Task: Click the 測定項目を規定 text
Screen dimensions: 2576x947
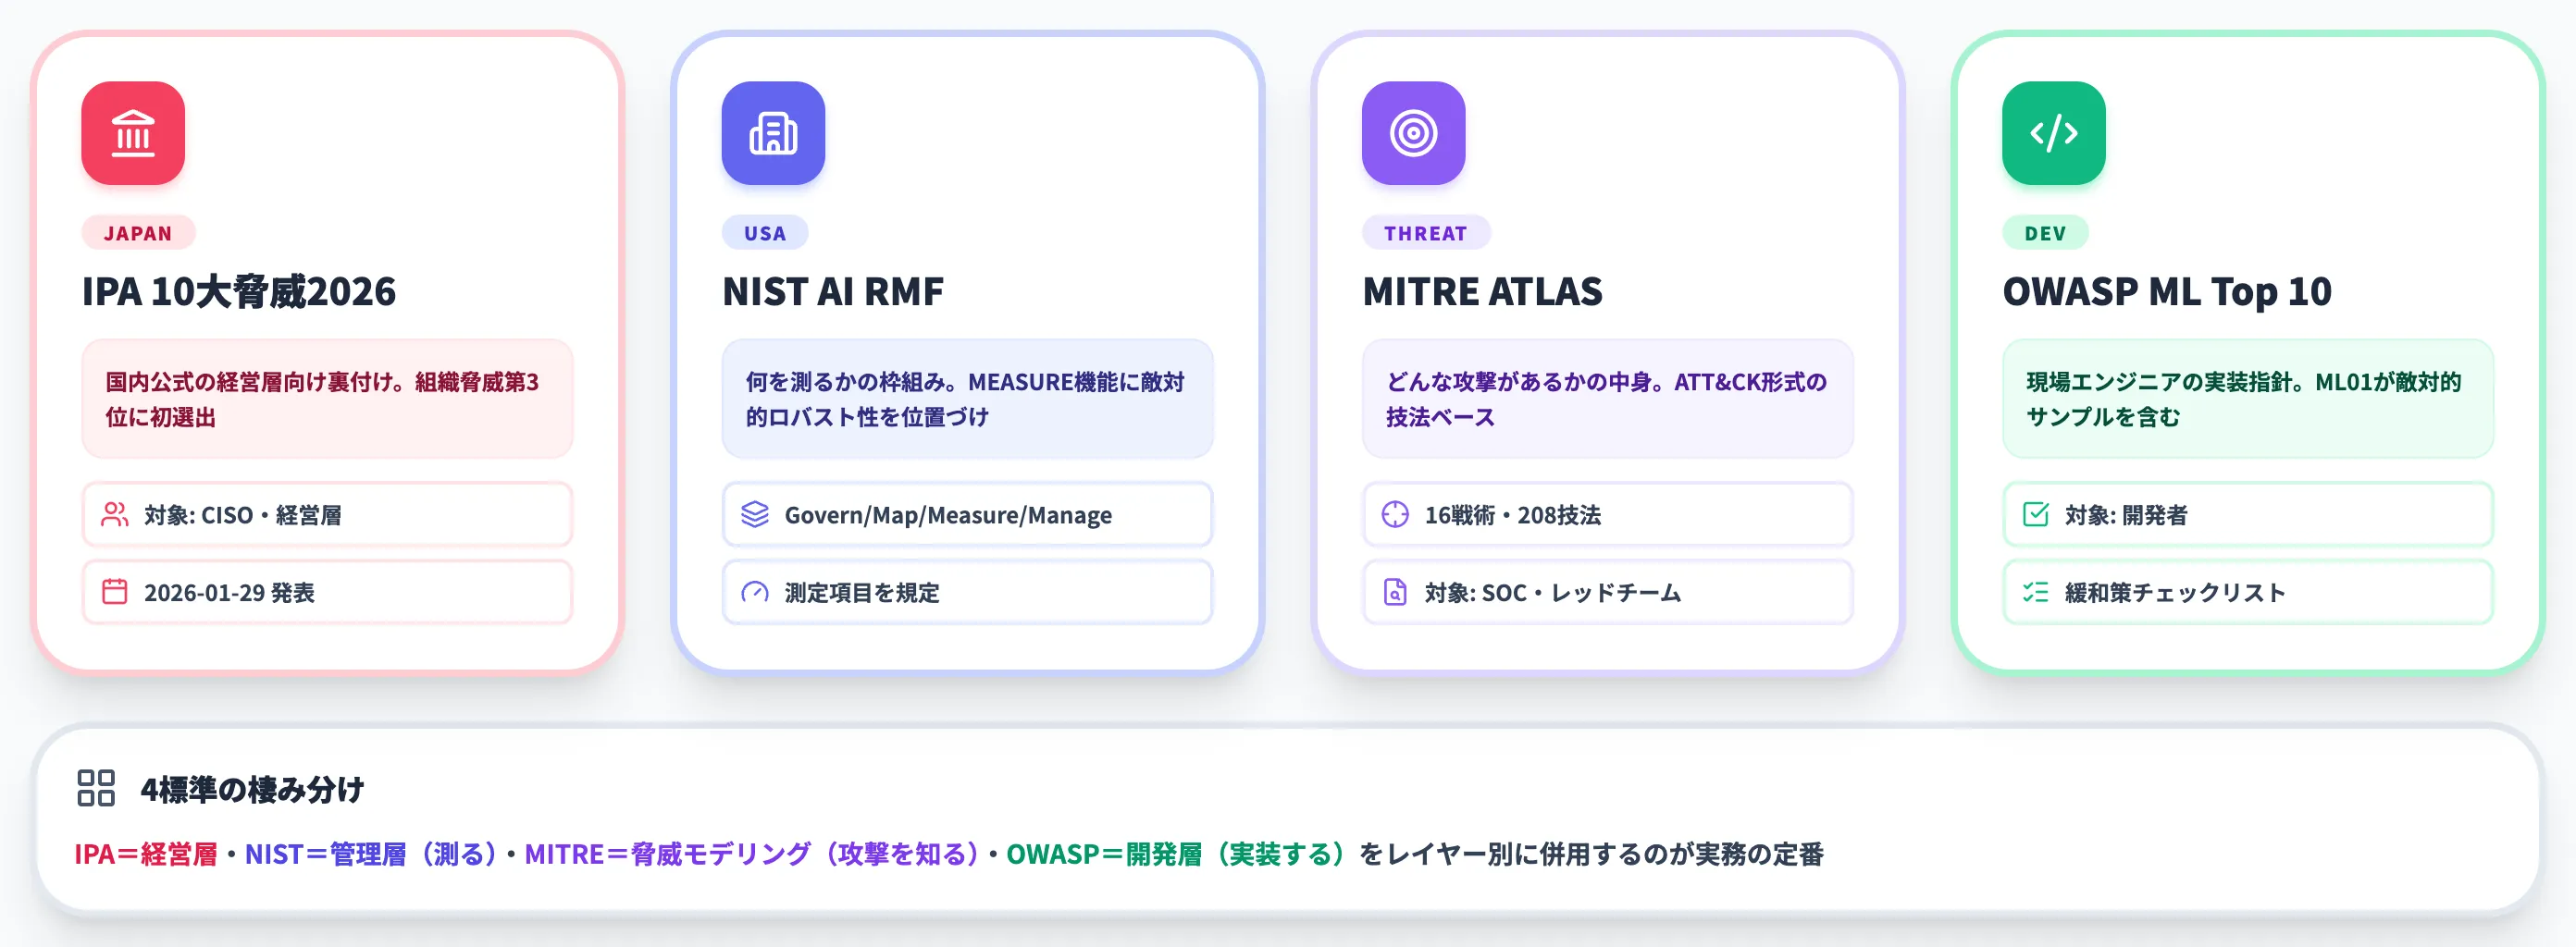Action: [x=862, y=593]
